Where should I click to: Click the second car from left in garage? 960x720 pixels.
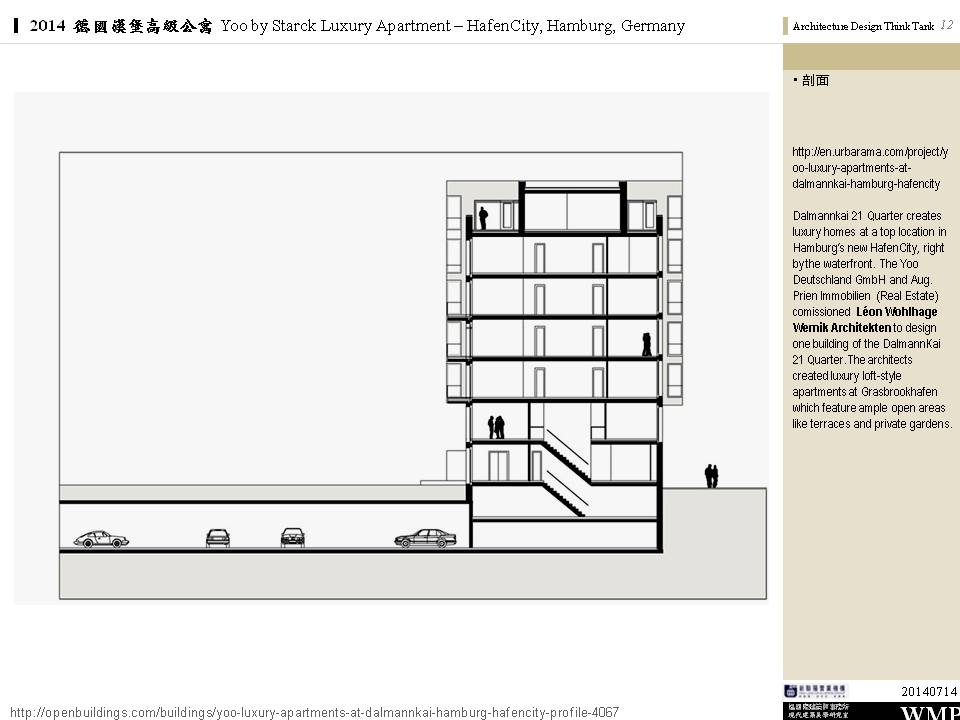[218, 538]
